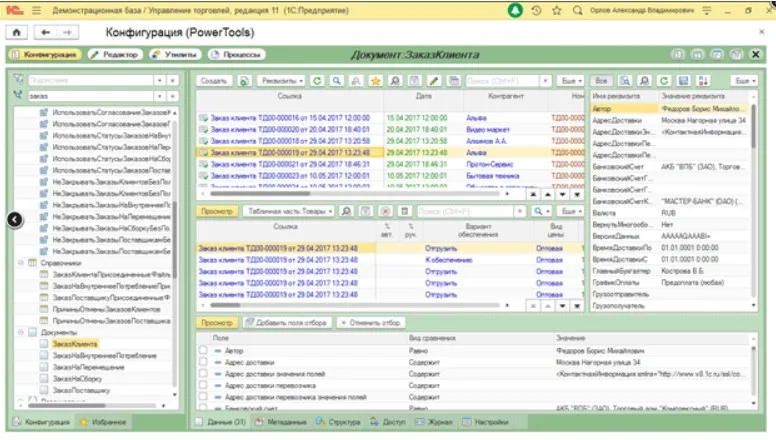Viewport: 776px width, 440px height.
Task: Select ЗаказНаПеремещение in documents tree
Action: tap(89, 367)
